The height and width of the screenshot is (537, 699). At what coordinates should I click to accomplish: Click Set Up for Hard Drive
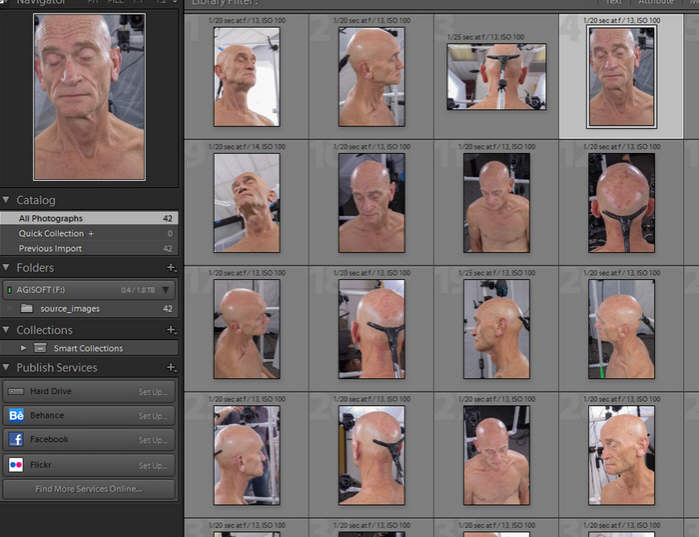click(x=153, y=392)
